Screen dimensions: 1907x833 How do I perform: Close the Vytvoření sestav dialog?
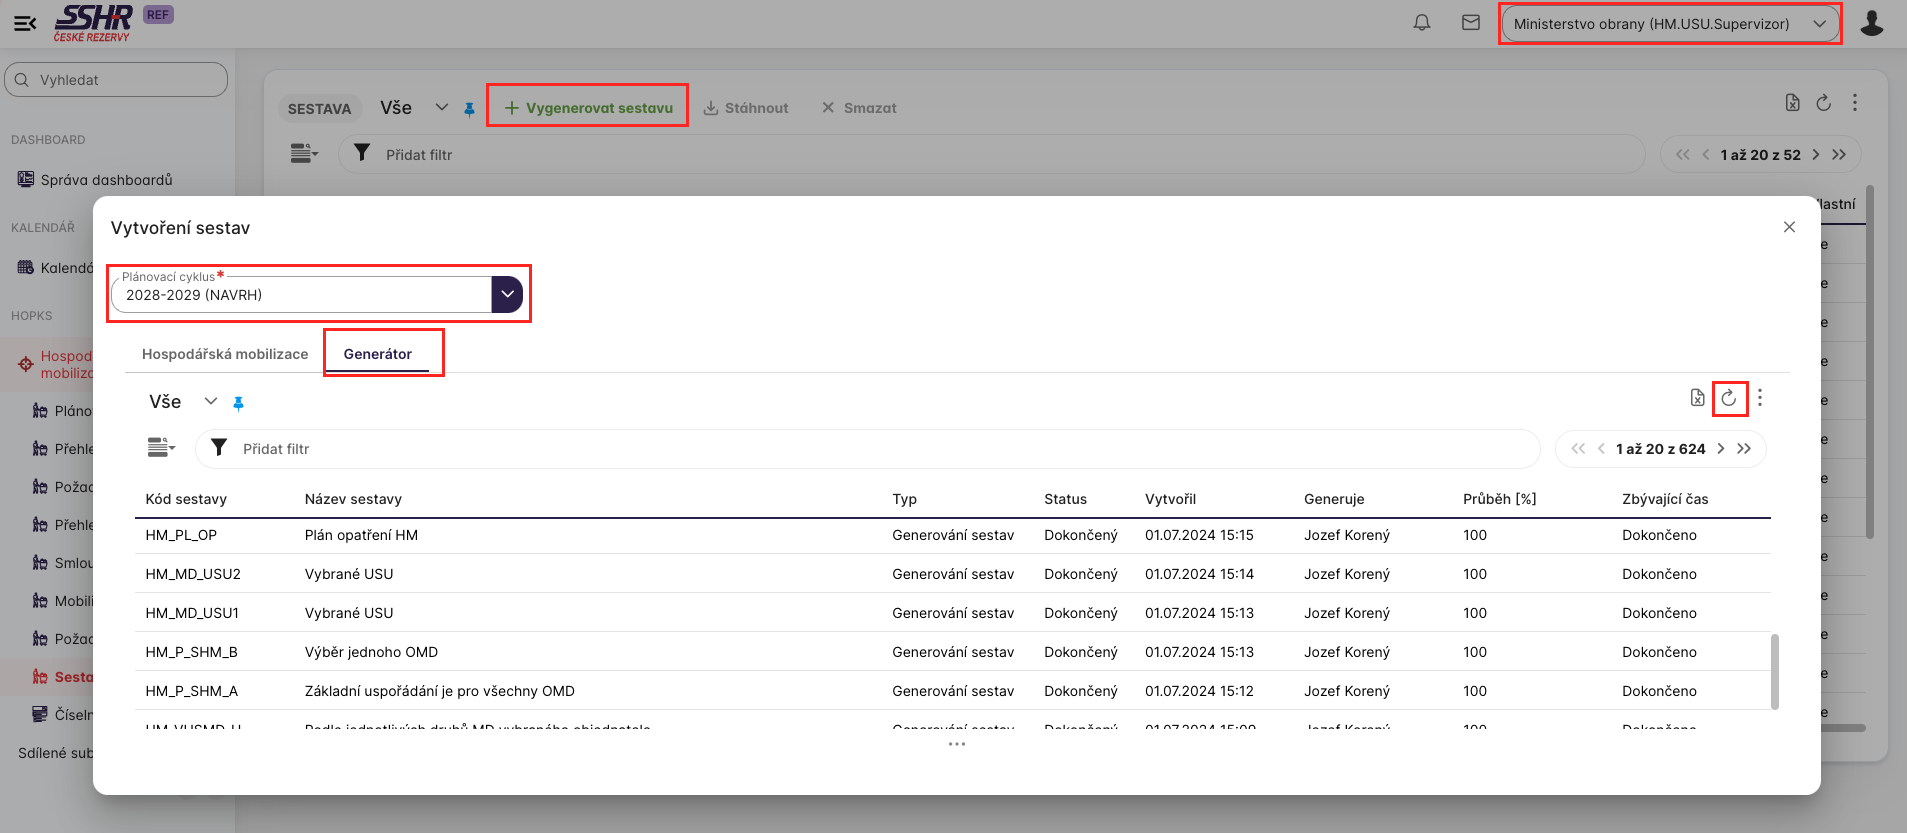1789,227
